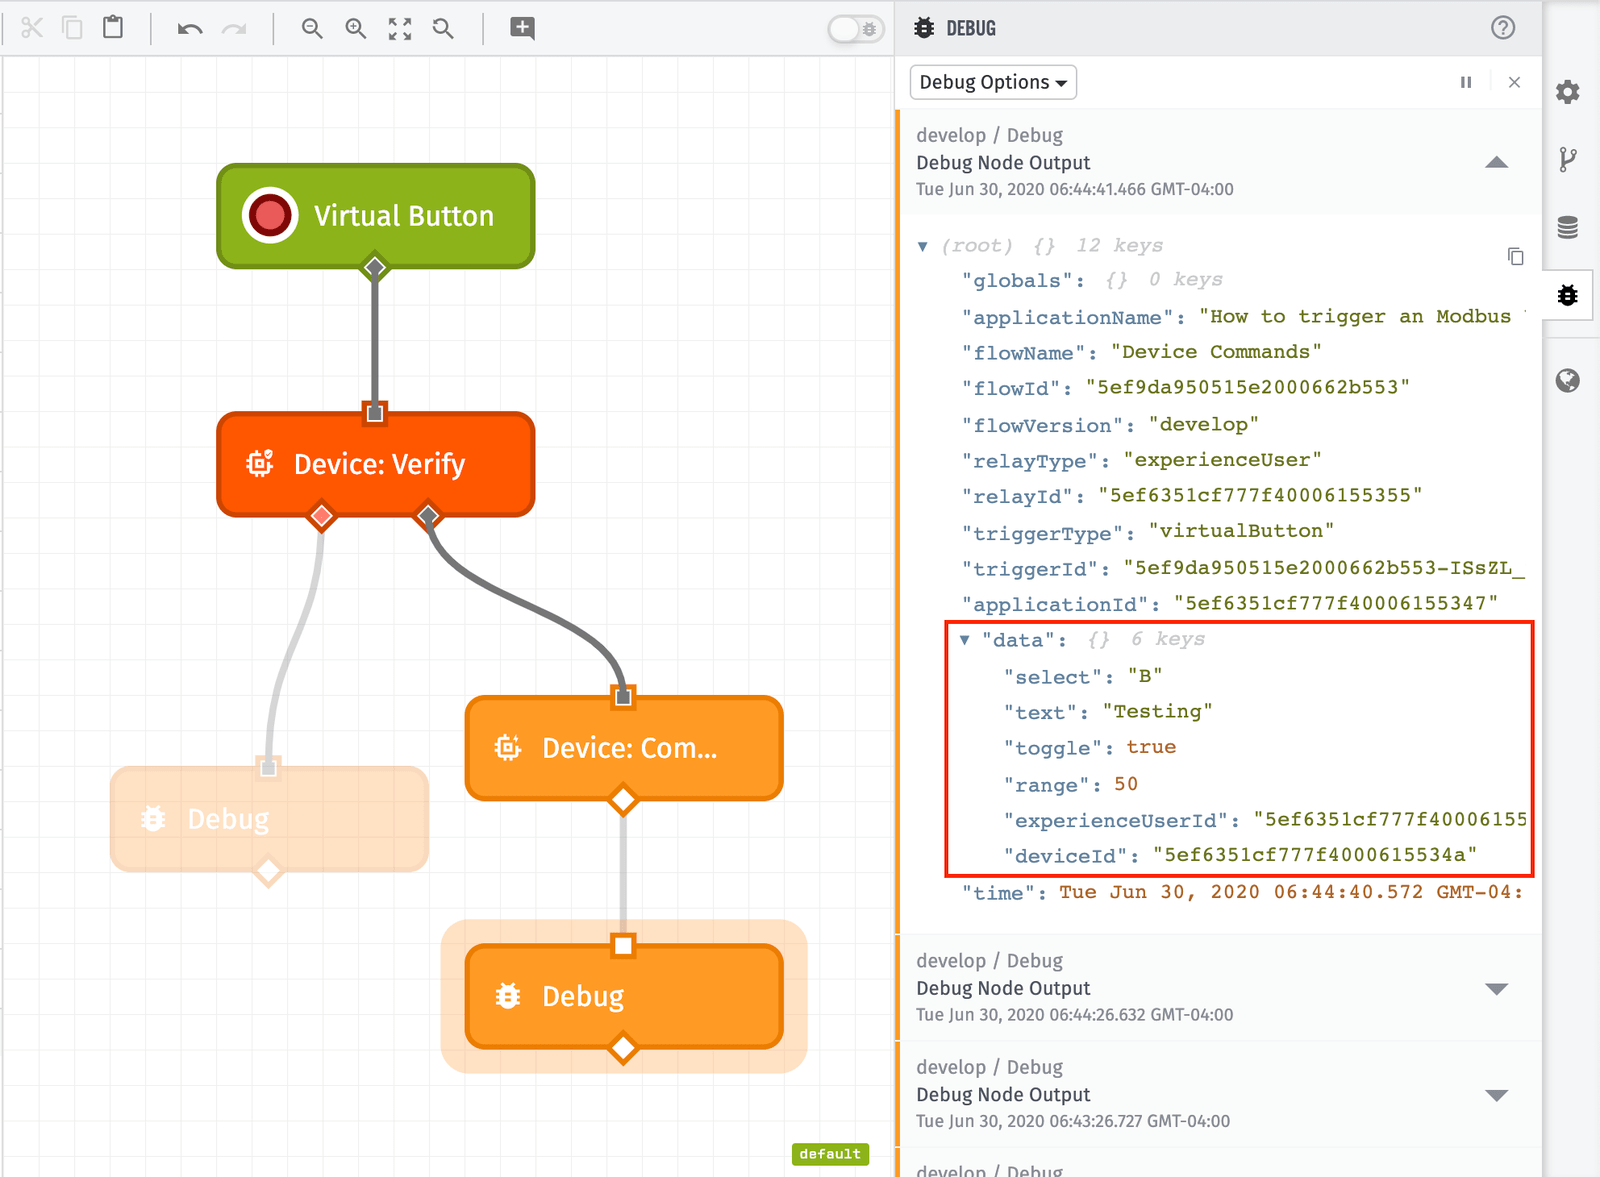
Task: Click the "triggerType" virtualButton line
Action: (1148, 532)
